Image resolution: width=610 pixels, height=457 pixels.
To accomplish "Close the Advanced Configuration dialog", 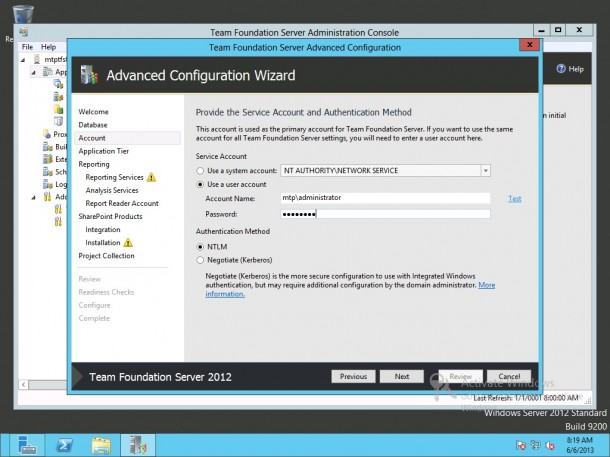I will [x=529, y=45].
